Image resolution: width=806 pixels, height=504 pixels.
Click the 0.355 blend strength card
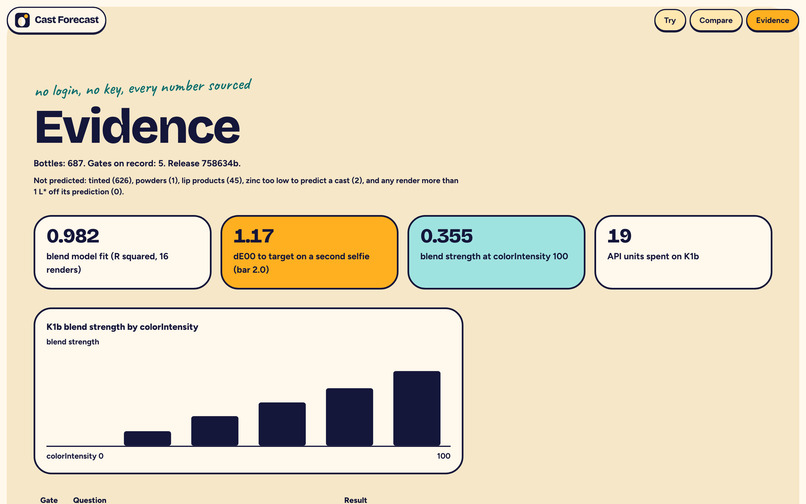[x=496, y=252]
